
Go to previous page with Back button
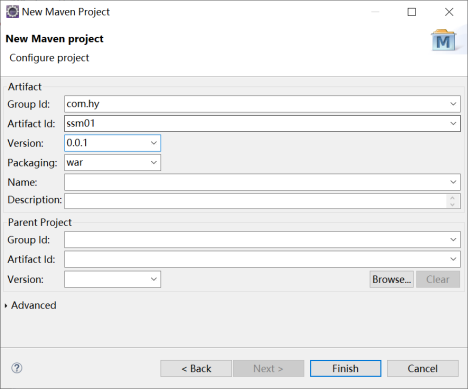point(196,369)
